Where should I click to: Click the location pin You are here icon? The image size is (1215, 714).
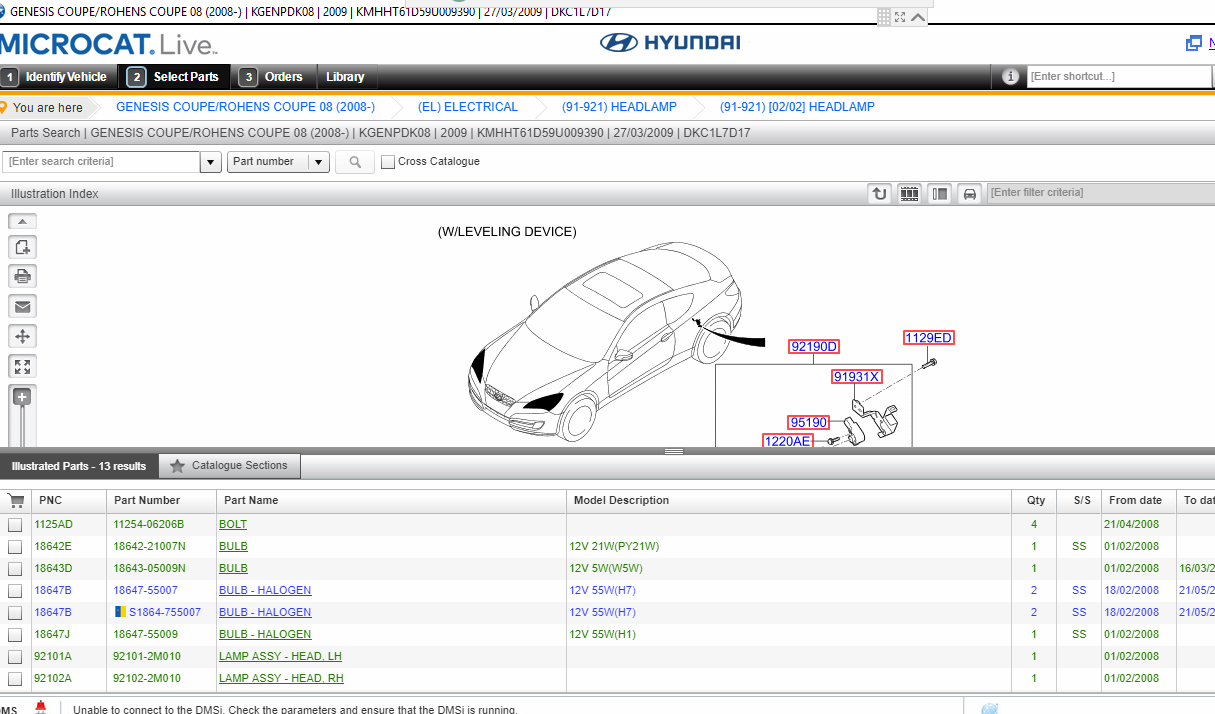coord(4,107)
